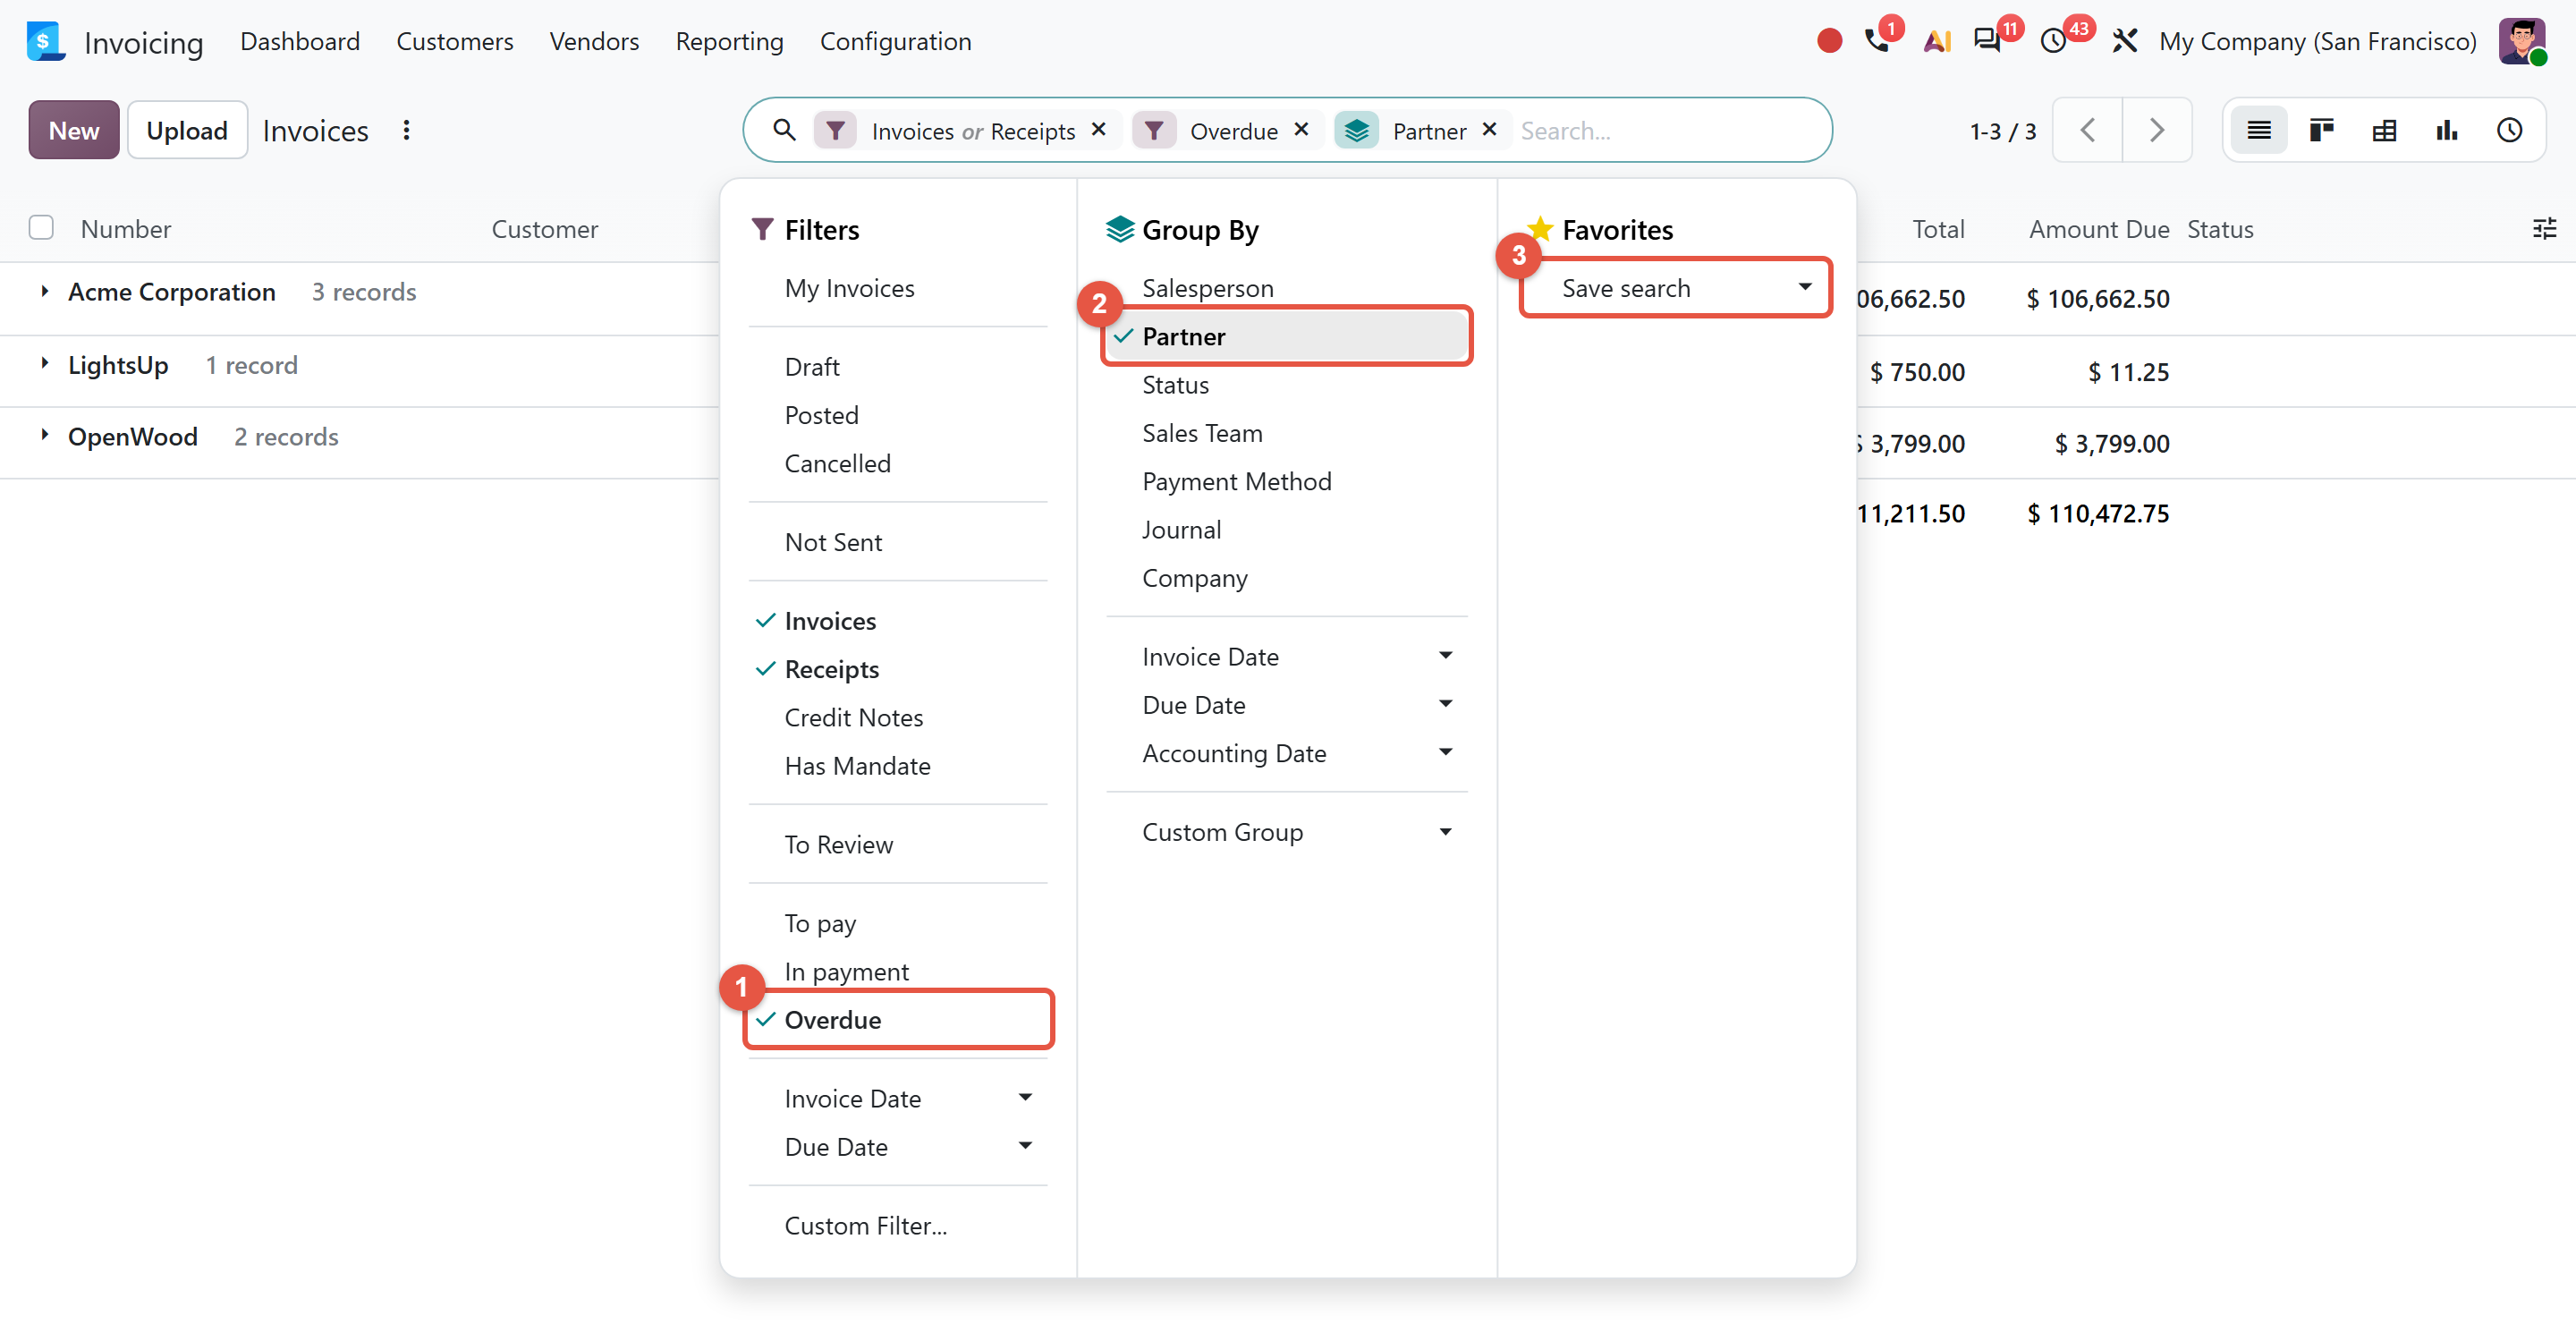Viewport: 2576px width, 1324px height.
Task: Remove the Partner group-by facet
Action: 1489,130
